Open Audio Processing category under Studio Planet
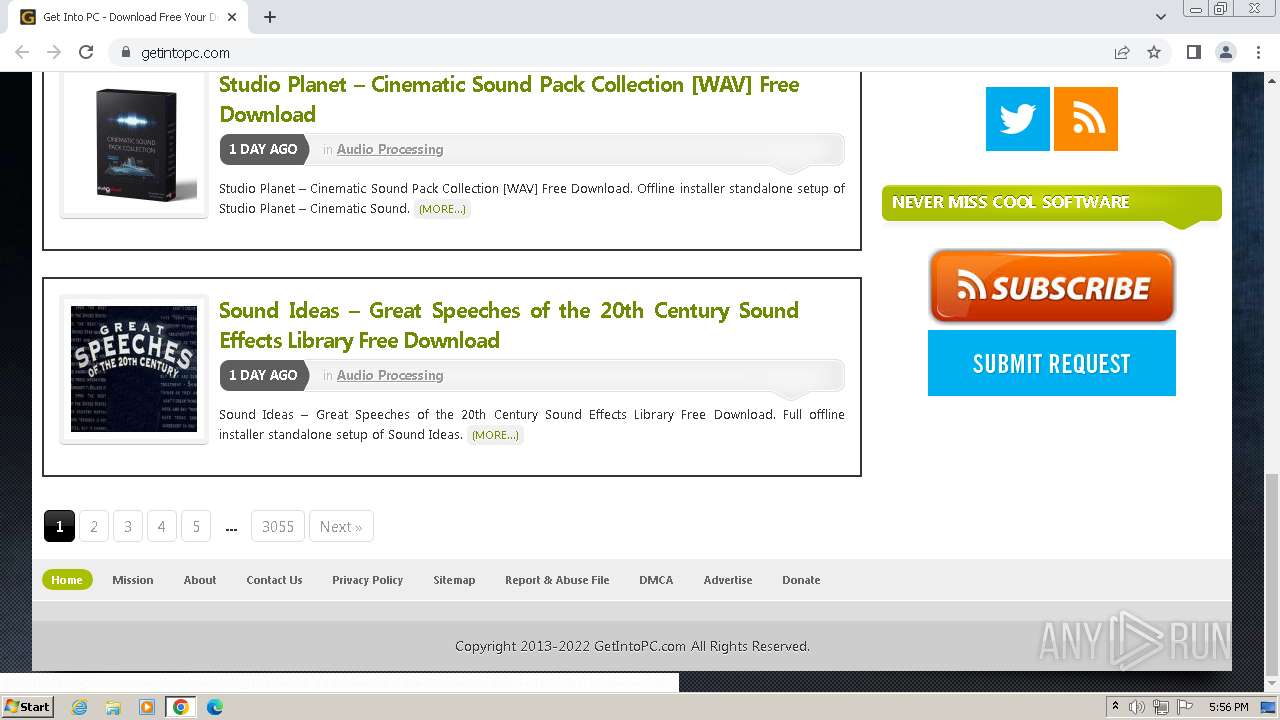The width and height of the screenshot is (1280, 720). pos(390,149)
